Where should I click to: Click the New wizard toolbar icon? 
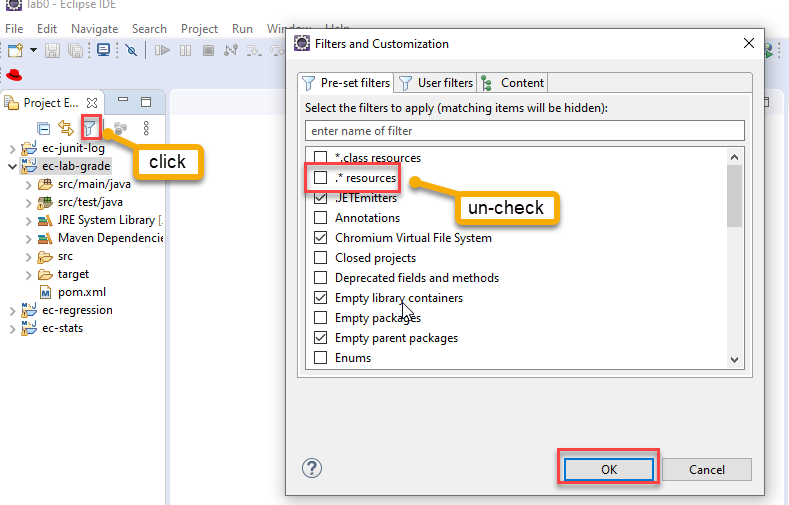16,50
